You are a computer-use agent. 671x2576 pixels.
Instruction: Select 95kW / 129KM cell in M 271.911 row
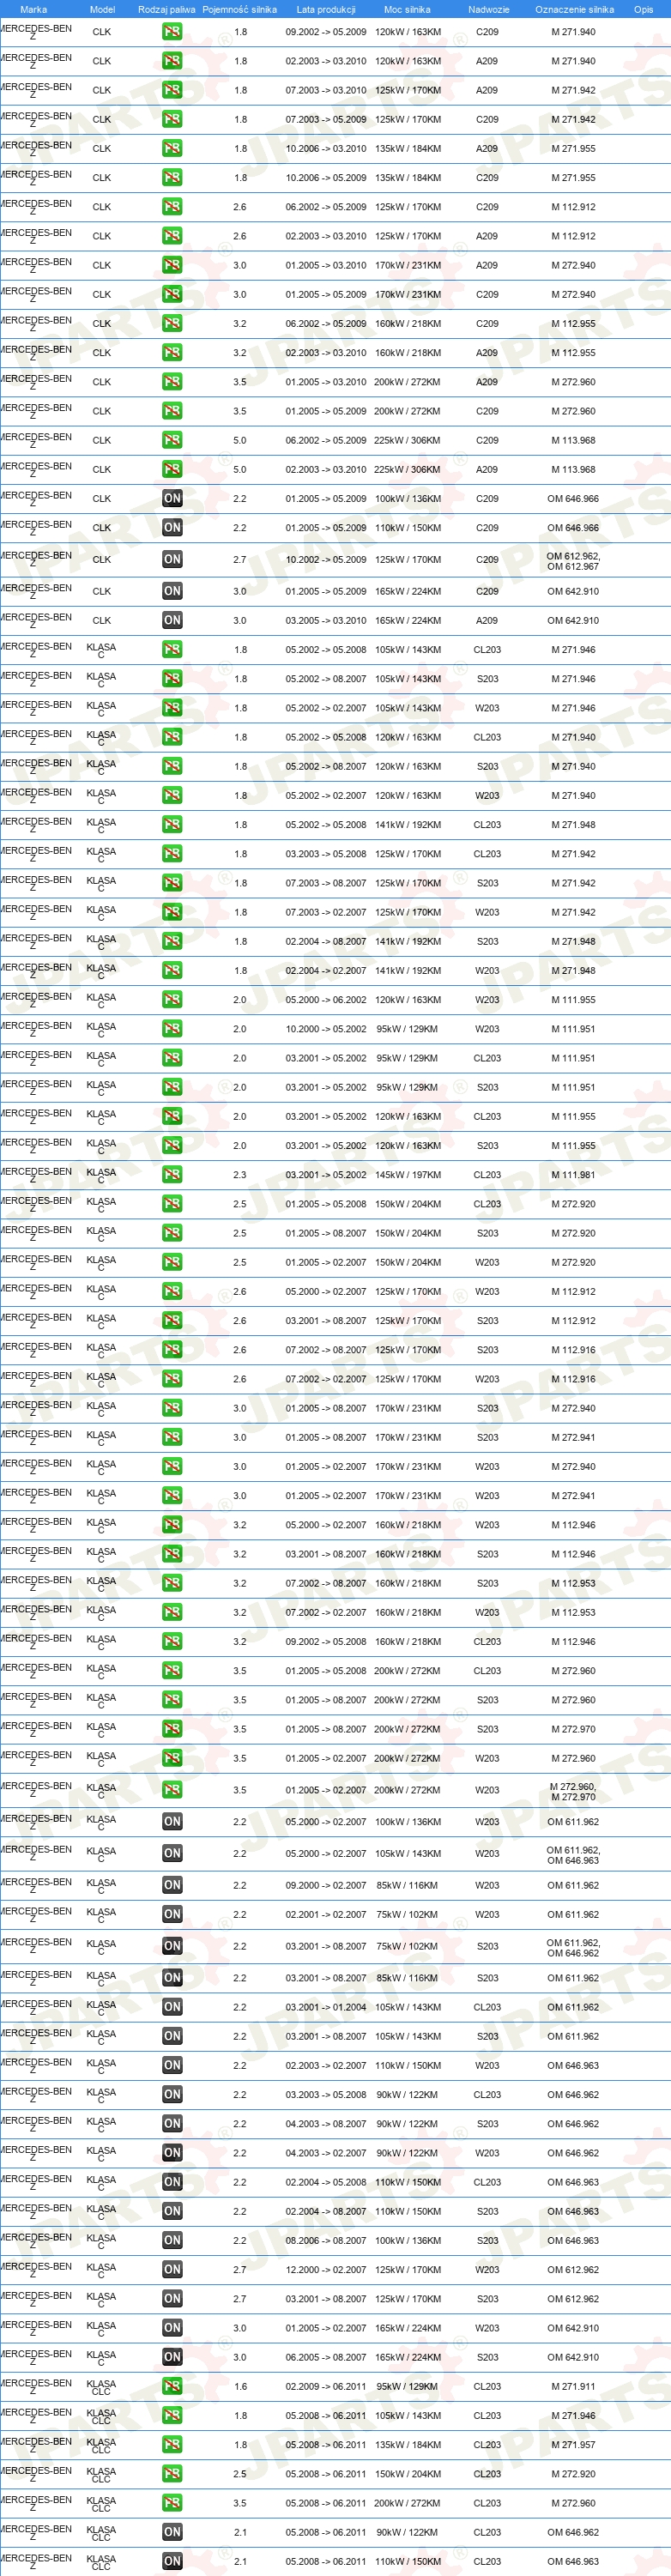407,2386
